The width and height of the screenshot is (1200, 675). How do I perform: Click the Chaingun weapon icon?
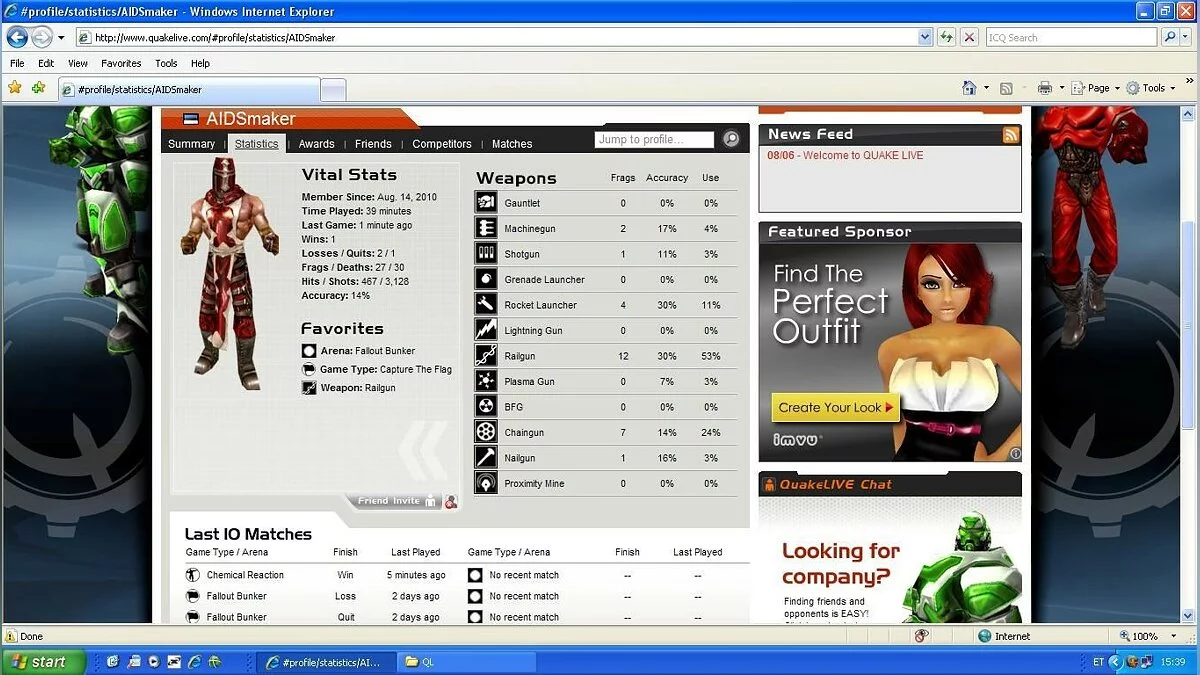[486, 433]
